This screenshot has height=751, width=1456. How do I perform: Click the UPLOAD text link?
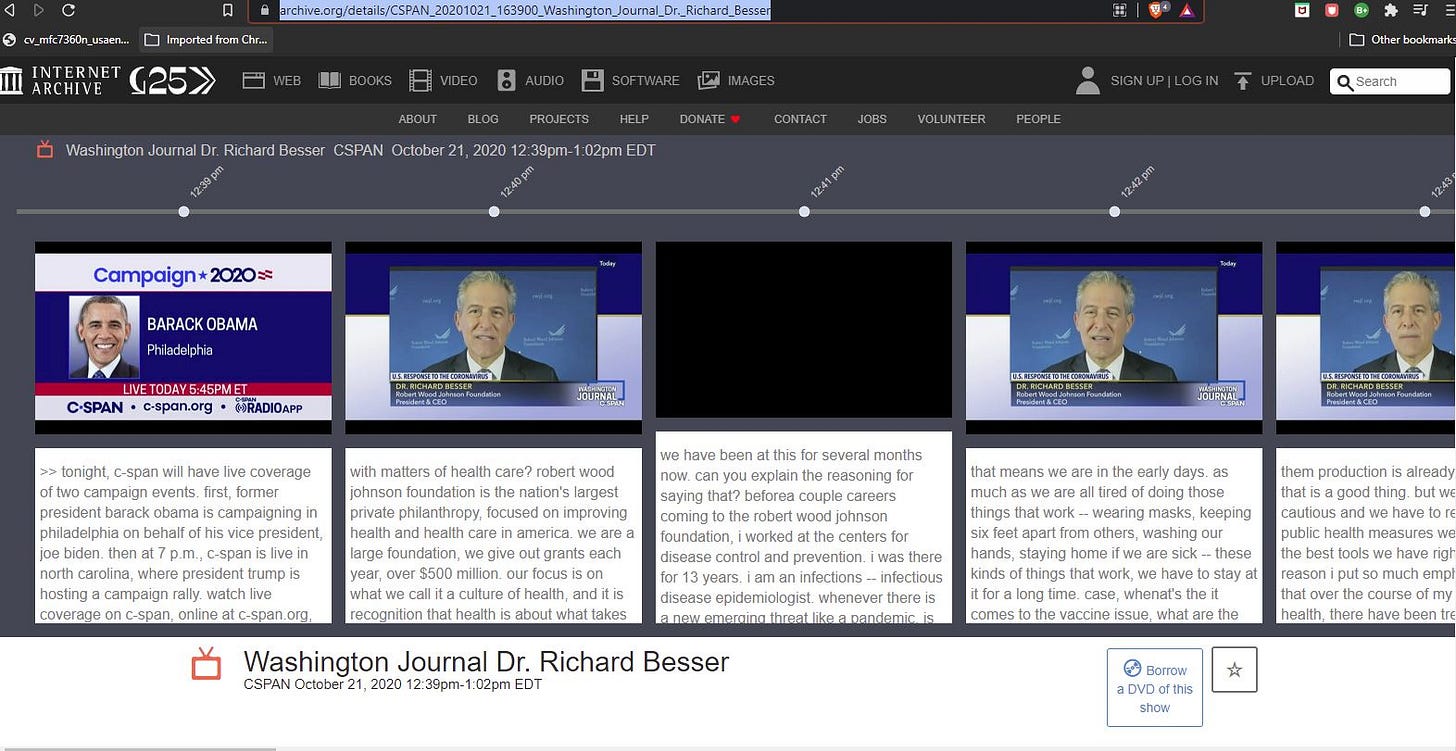[x=1287, y=81]
